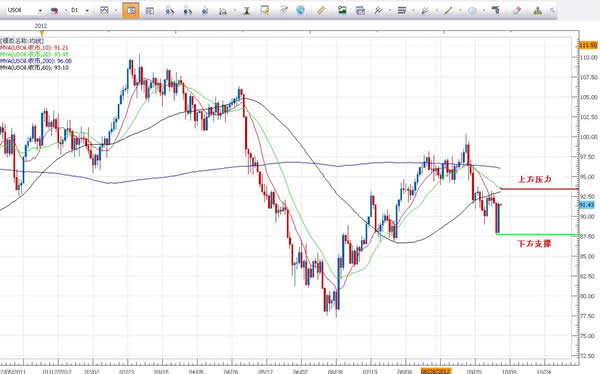Click the green hourglass-shaped icon

tap(247, 11)
